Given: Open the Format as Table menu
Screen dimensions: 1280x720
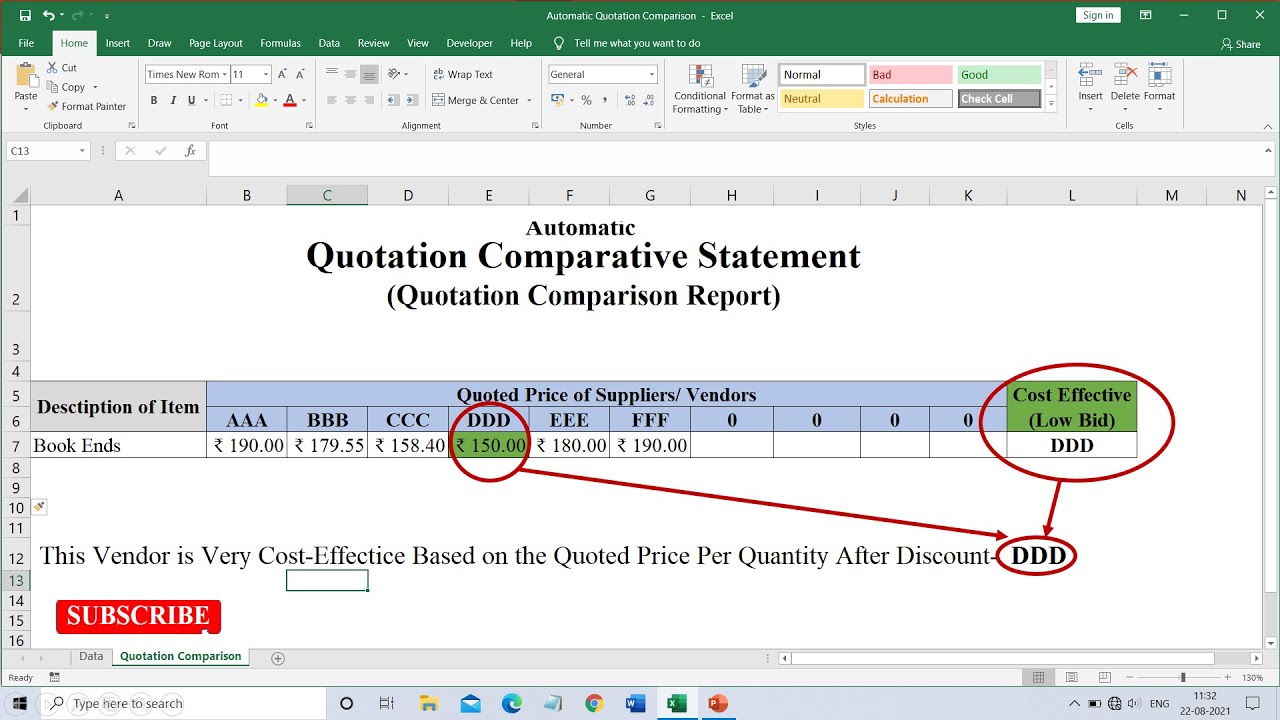Looking at the screenshot, I should pos(753,89).
